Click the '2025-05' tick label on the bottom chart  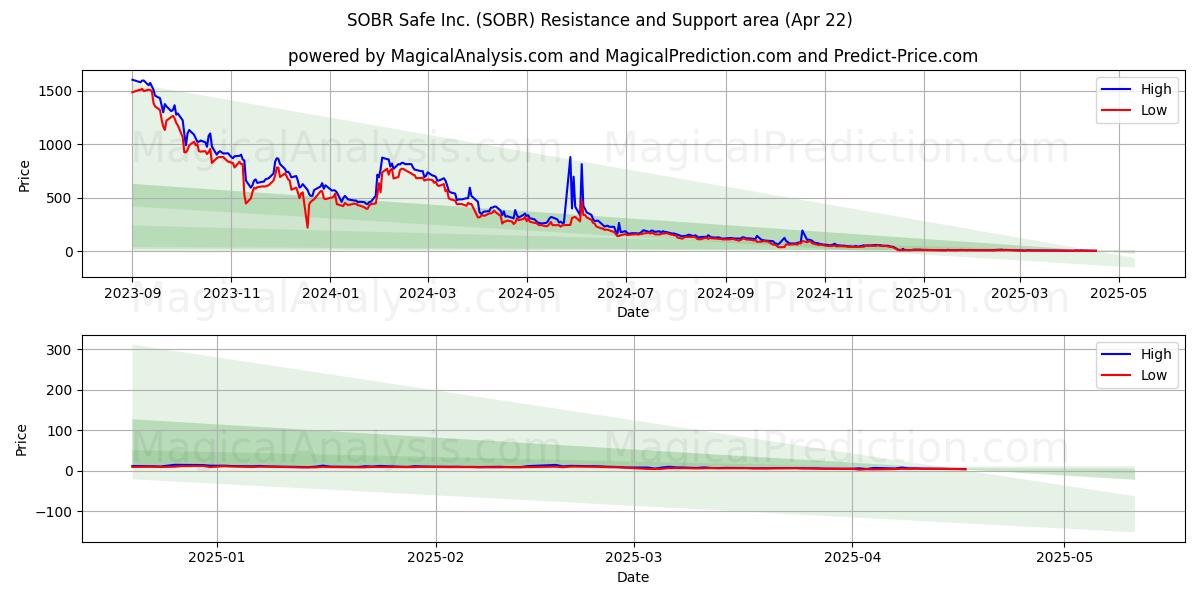point(1065,558)
